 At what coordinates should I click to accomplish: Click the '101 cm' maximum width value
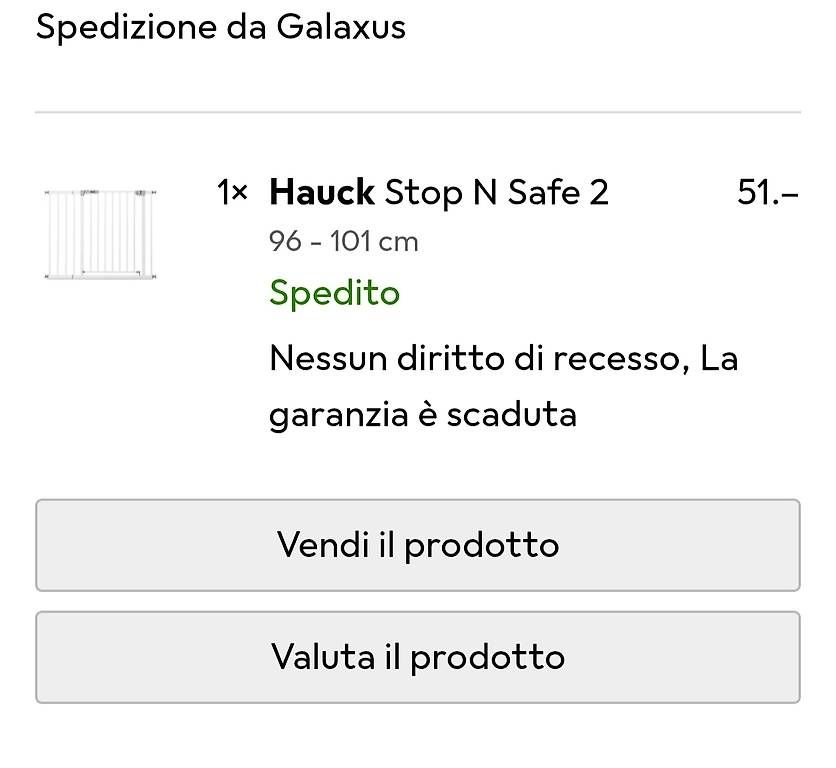pyautogui.click(x=374, y=242)
